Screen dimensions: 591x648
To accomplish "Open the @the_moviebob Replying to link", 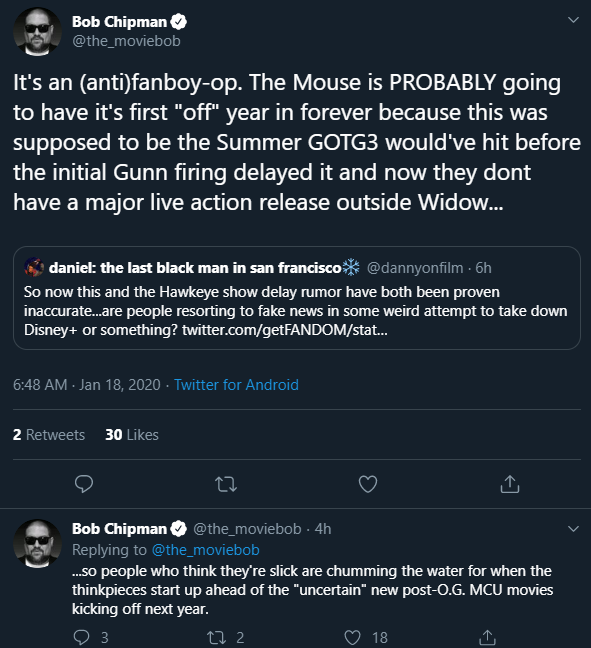I will click(x=206, y=550).
